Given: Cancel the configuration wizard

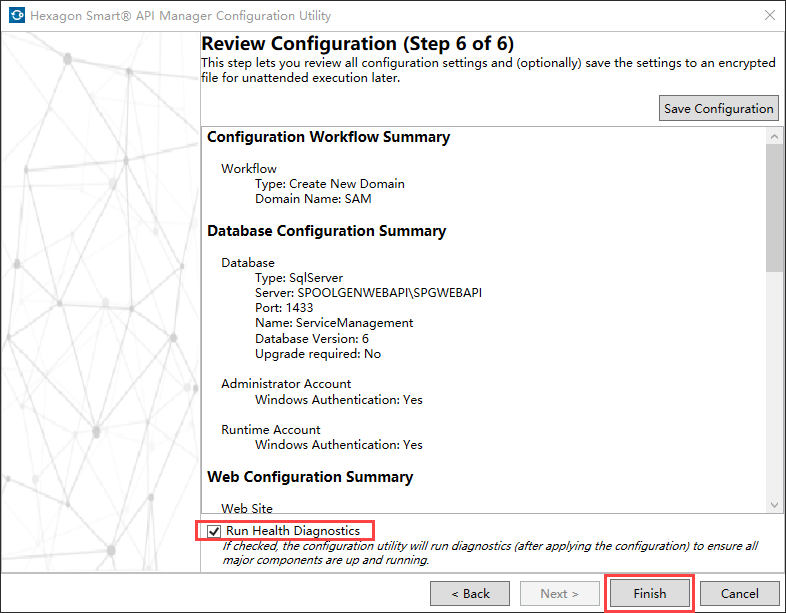Looking at the screenshot, I should (740, 593).
